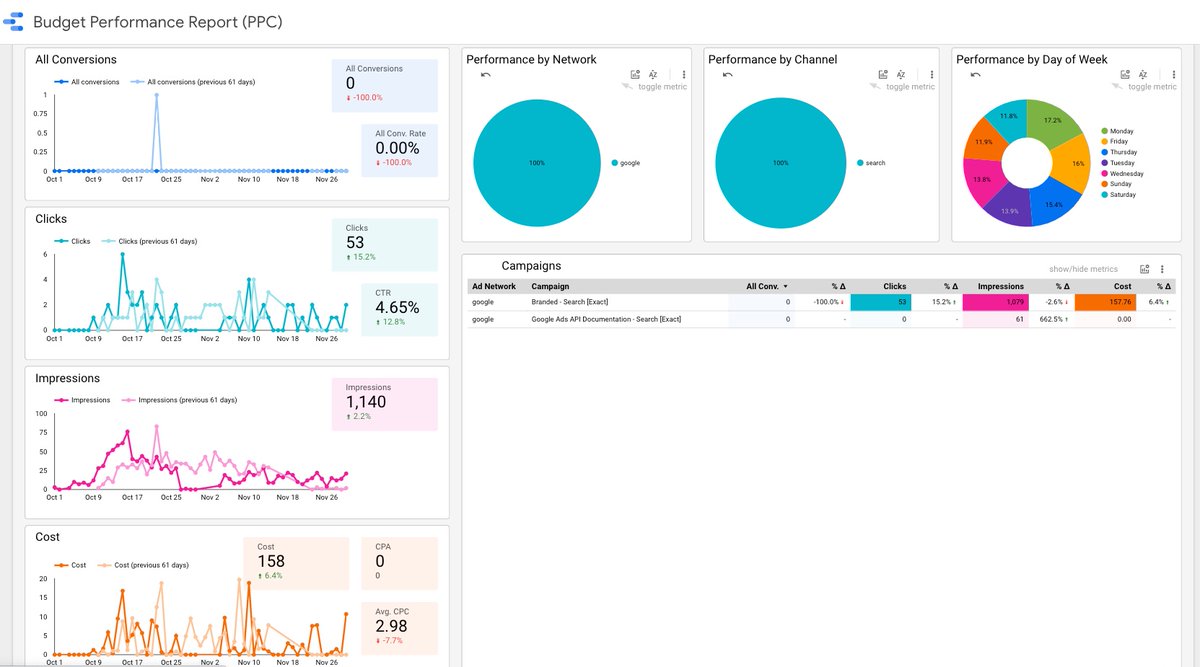The height and width of the screenshot is (667, 1200).
Task: Select the 'Branded - Search [Exact]' campaign
Action: (570, 302)
